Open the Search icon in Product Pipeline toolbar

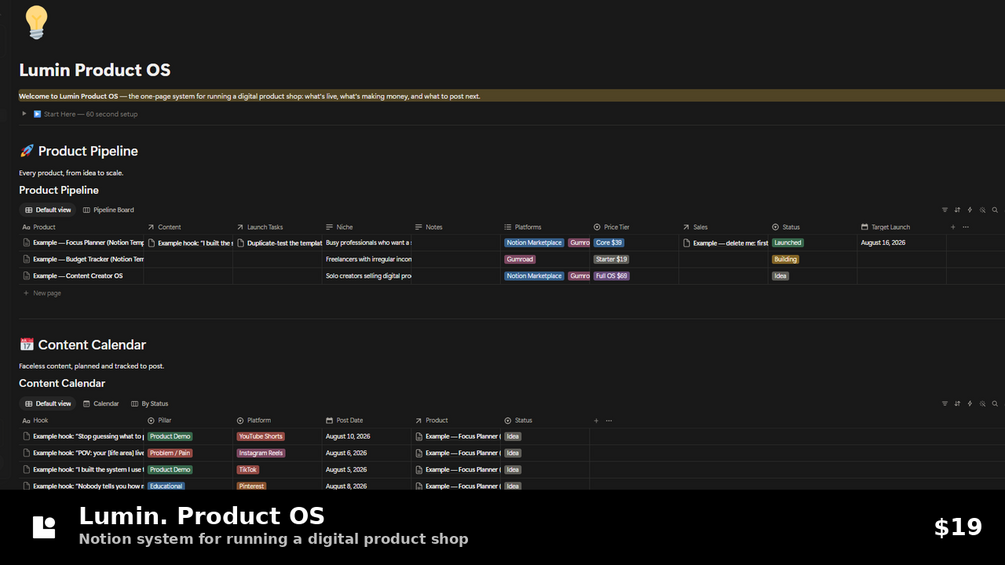(x=995, y=210)
